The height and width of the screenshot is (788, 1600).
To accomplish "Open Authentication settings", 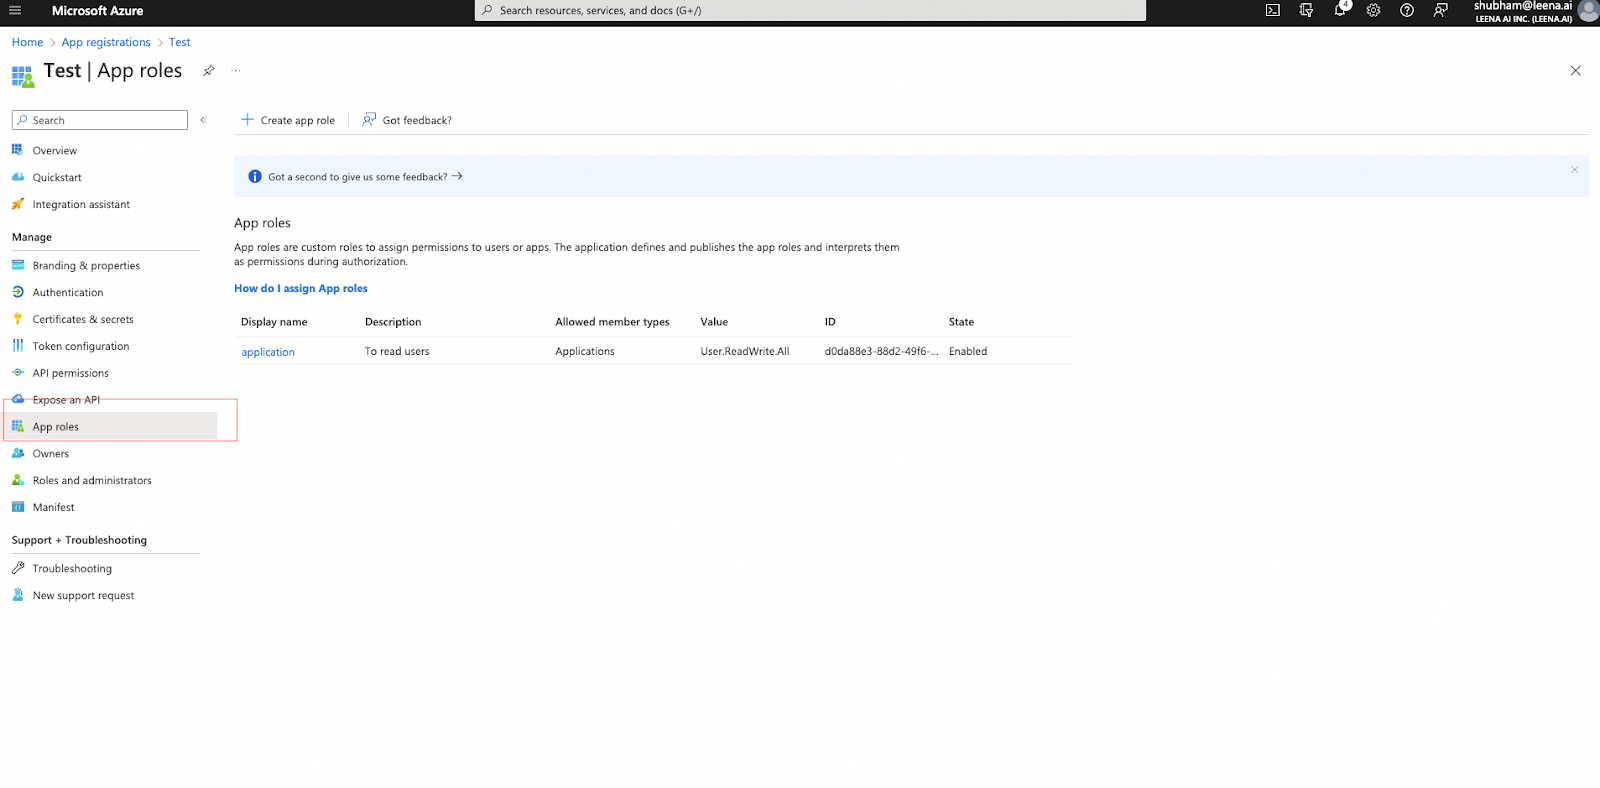I will (x=68, y=293).
